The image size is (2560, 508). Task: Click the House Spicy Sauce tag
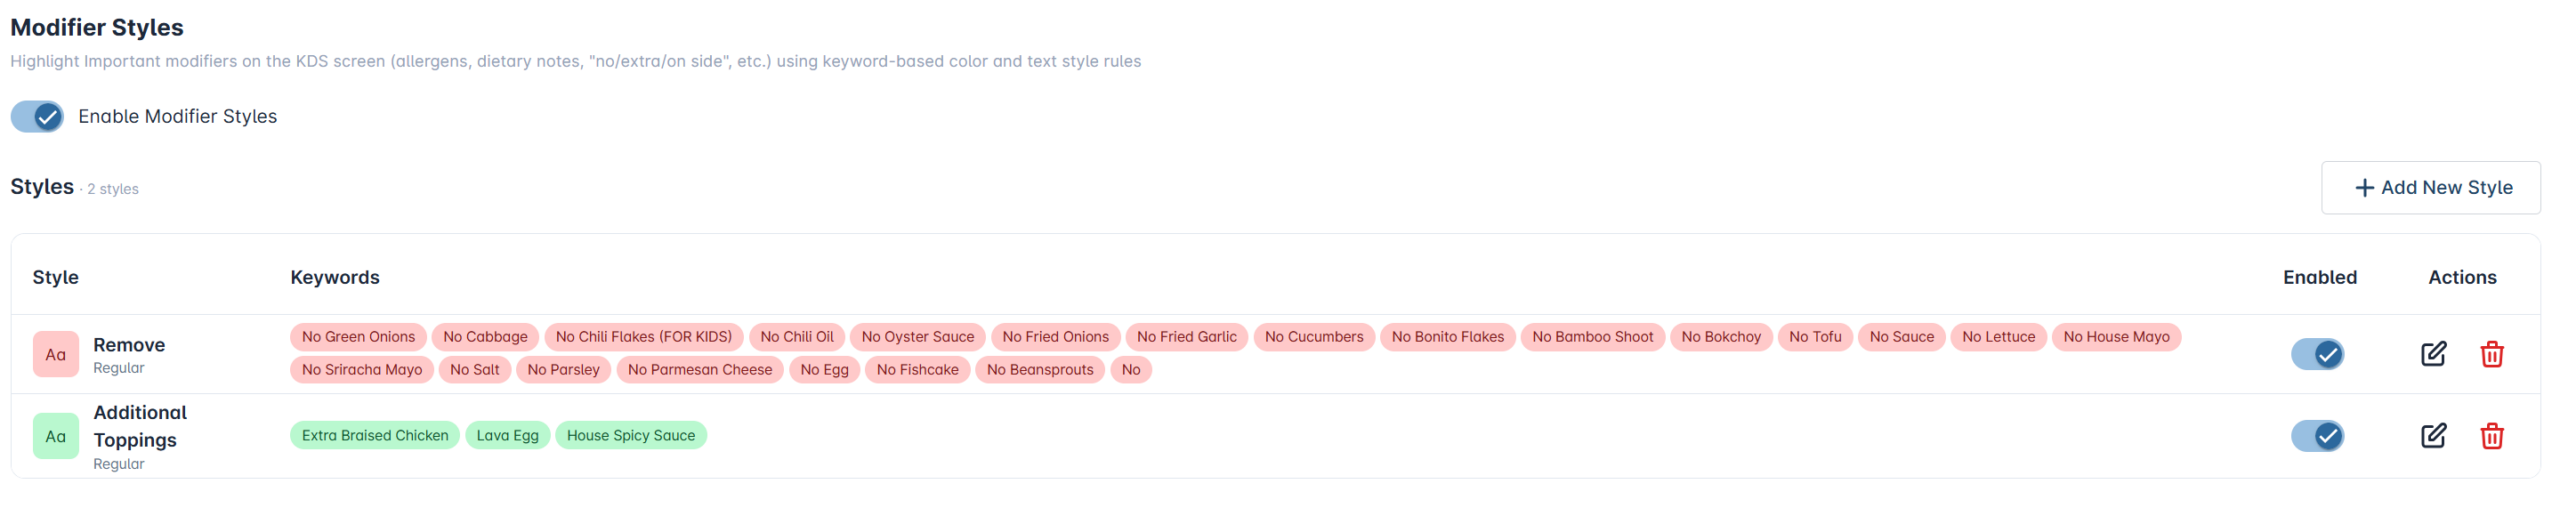click(630, 435)
